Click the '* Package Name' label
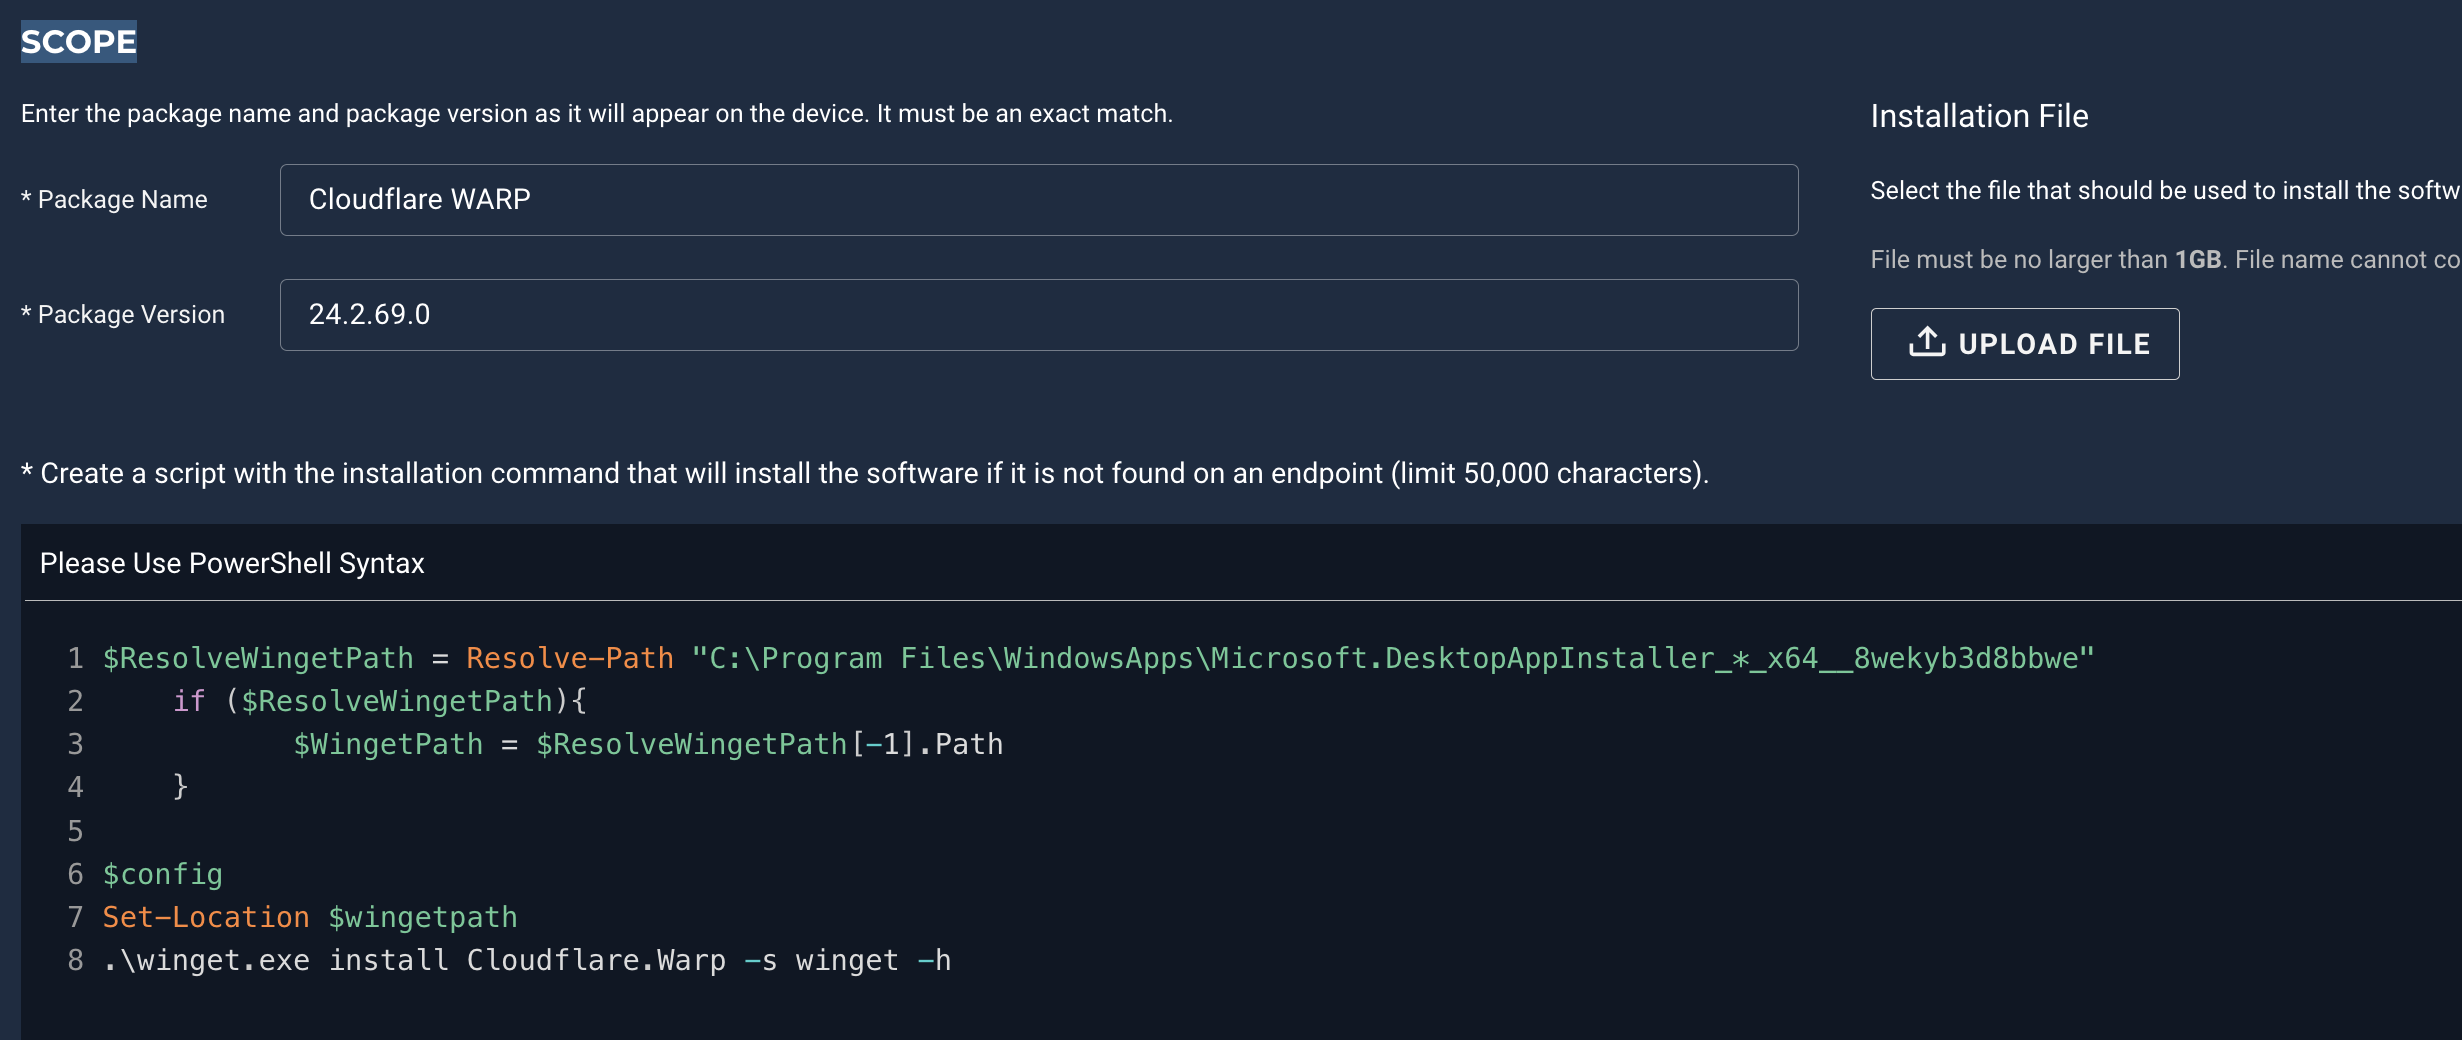 pyautogui.click(x=114, y=200)
